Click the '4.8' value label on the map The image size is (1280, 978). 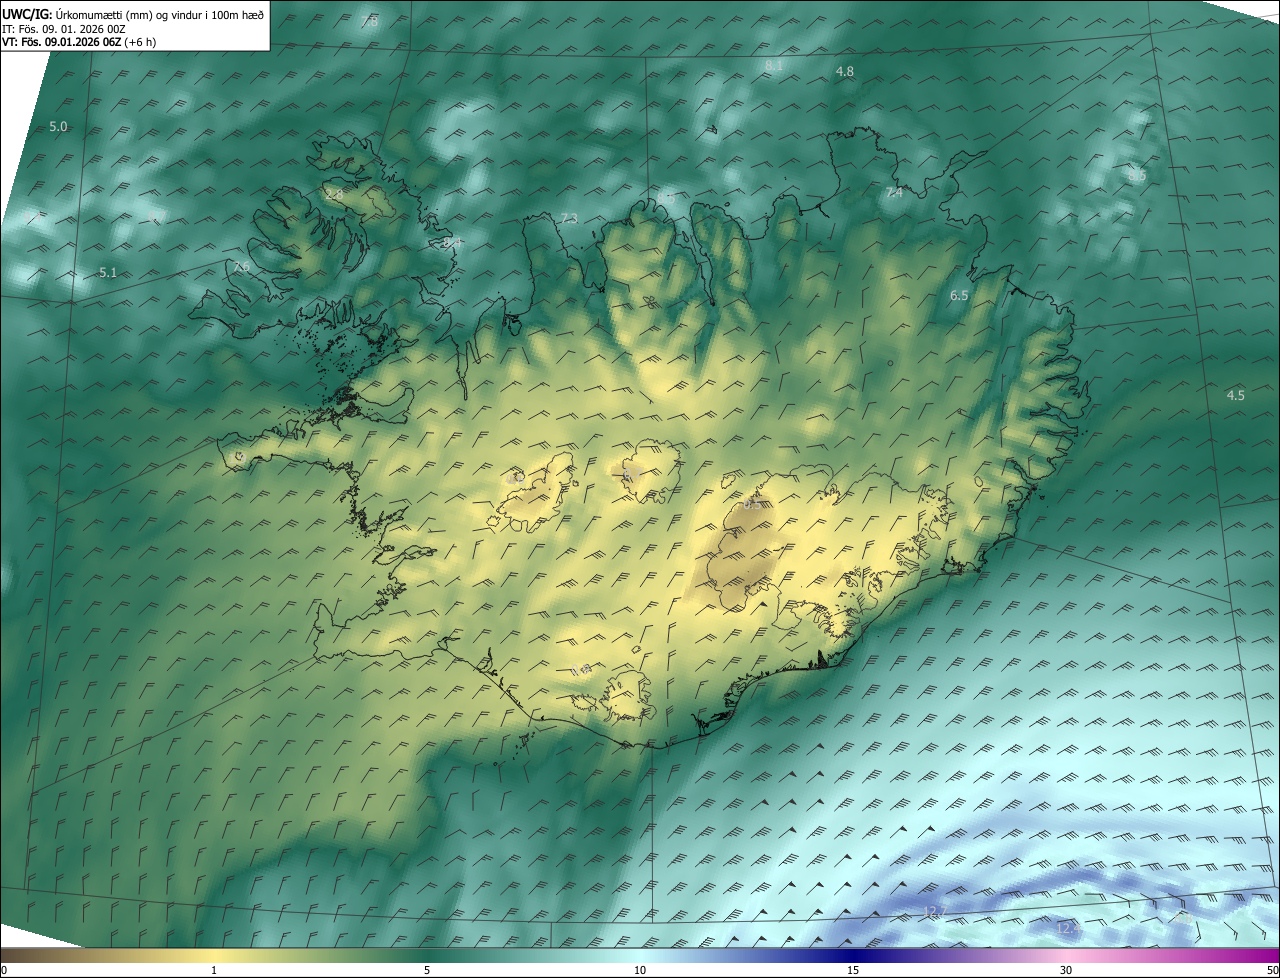click(845, 72)
